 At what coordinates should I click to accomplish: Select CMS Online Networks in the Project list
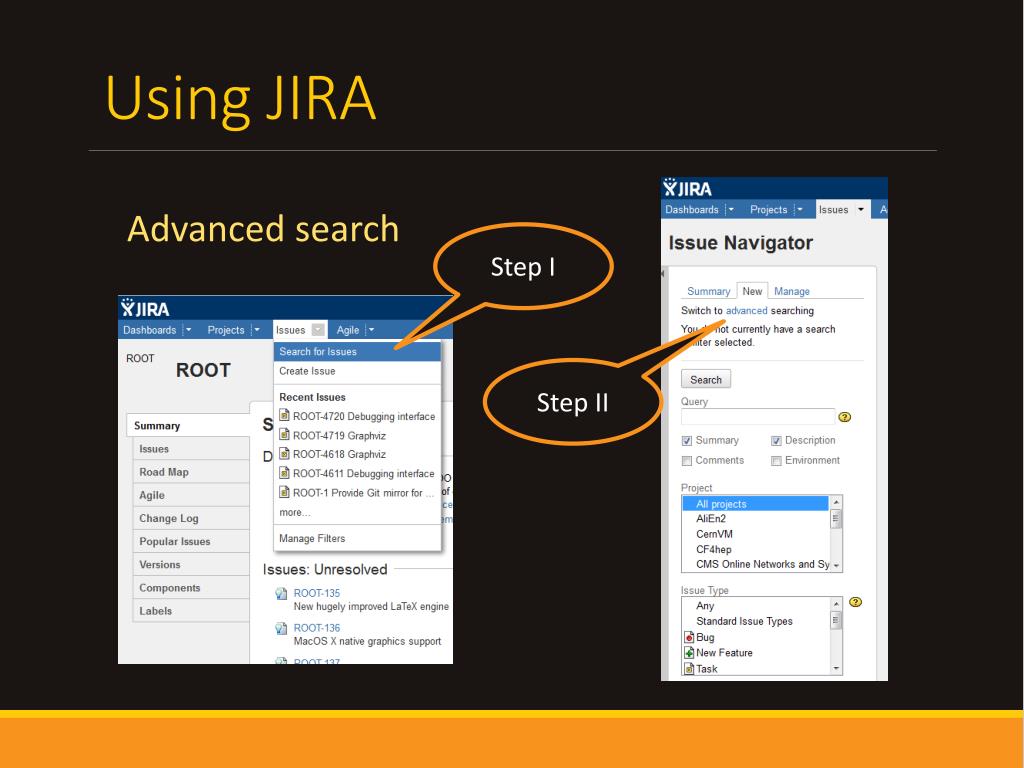click(x=756, y=564)
